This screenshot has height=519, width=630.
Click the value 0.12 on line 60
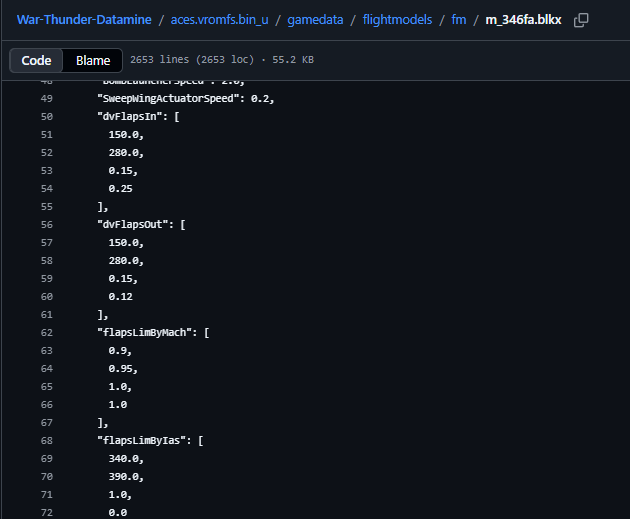121,297
